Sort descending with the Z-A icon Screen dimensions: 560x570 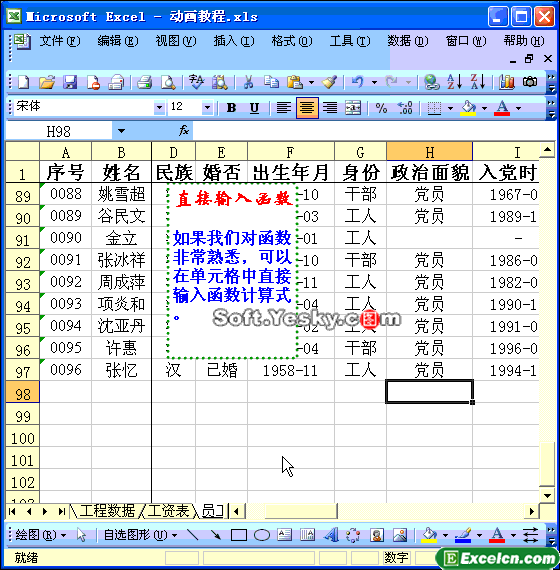click(x=478, y=82)
